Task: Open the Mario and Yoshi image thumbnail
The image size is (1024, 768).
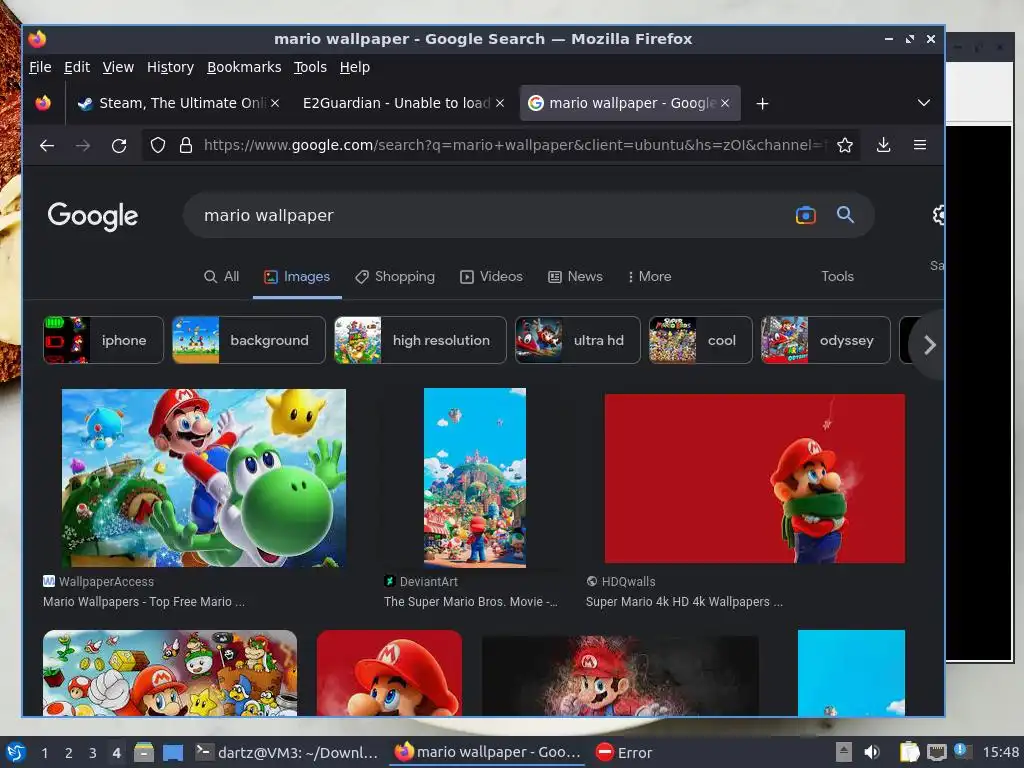Action: coord(204,477)
